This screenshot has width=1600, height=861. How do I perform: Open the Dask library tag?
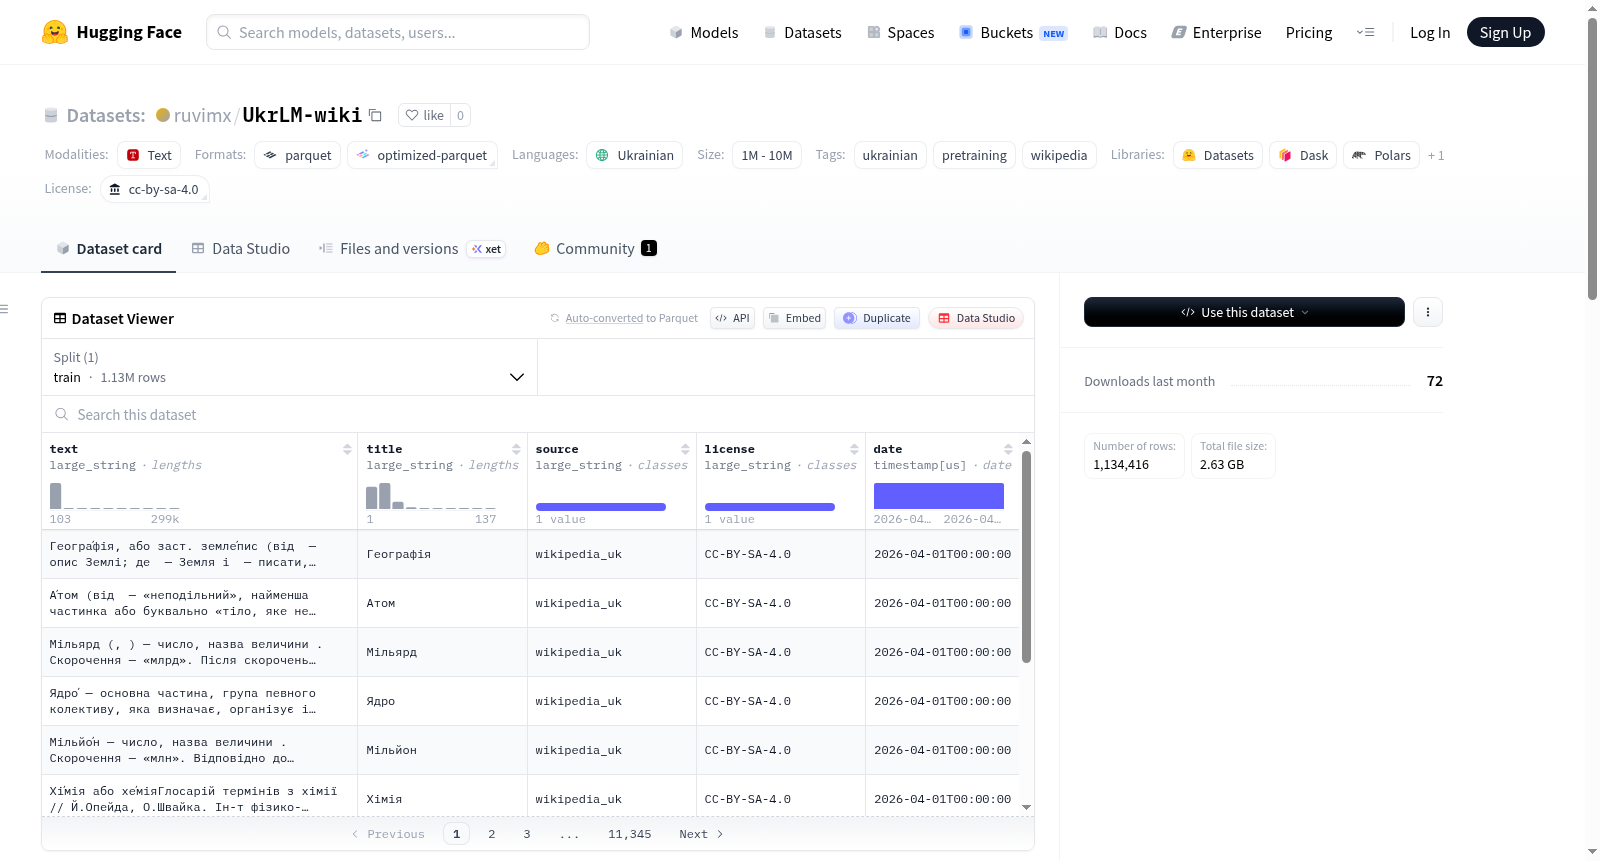point(1303,155)
